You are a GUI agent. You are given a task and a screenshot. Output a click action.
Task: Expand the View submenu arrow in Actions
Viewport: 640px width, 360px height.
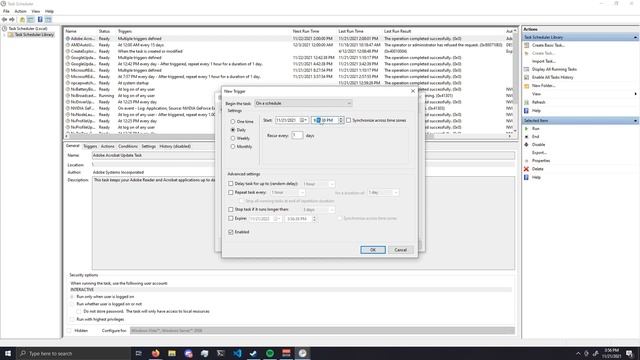(636, 94)
